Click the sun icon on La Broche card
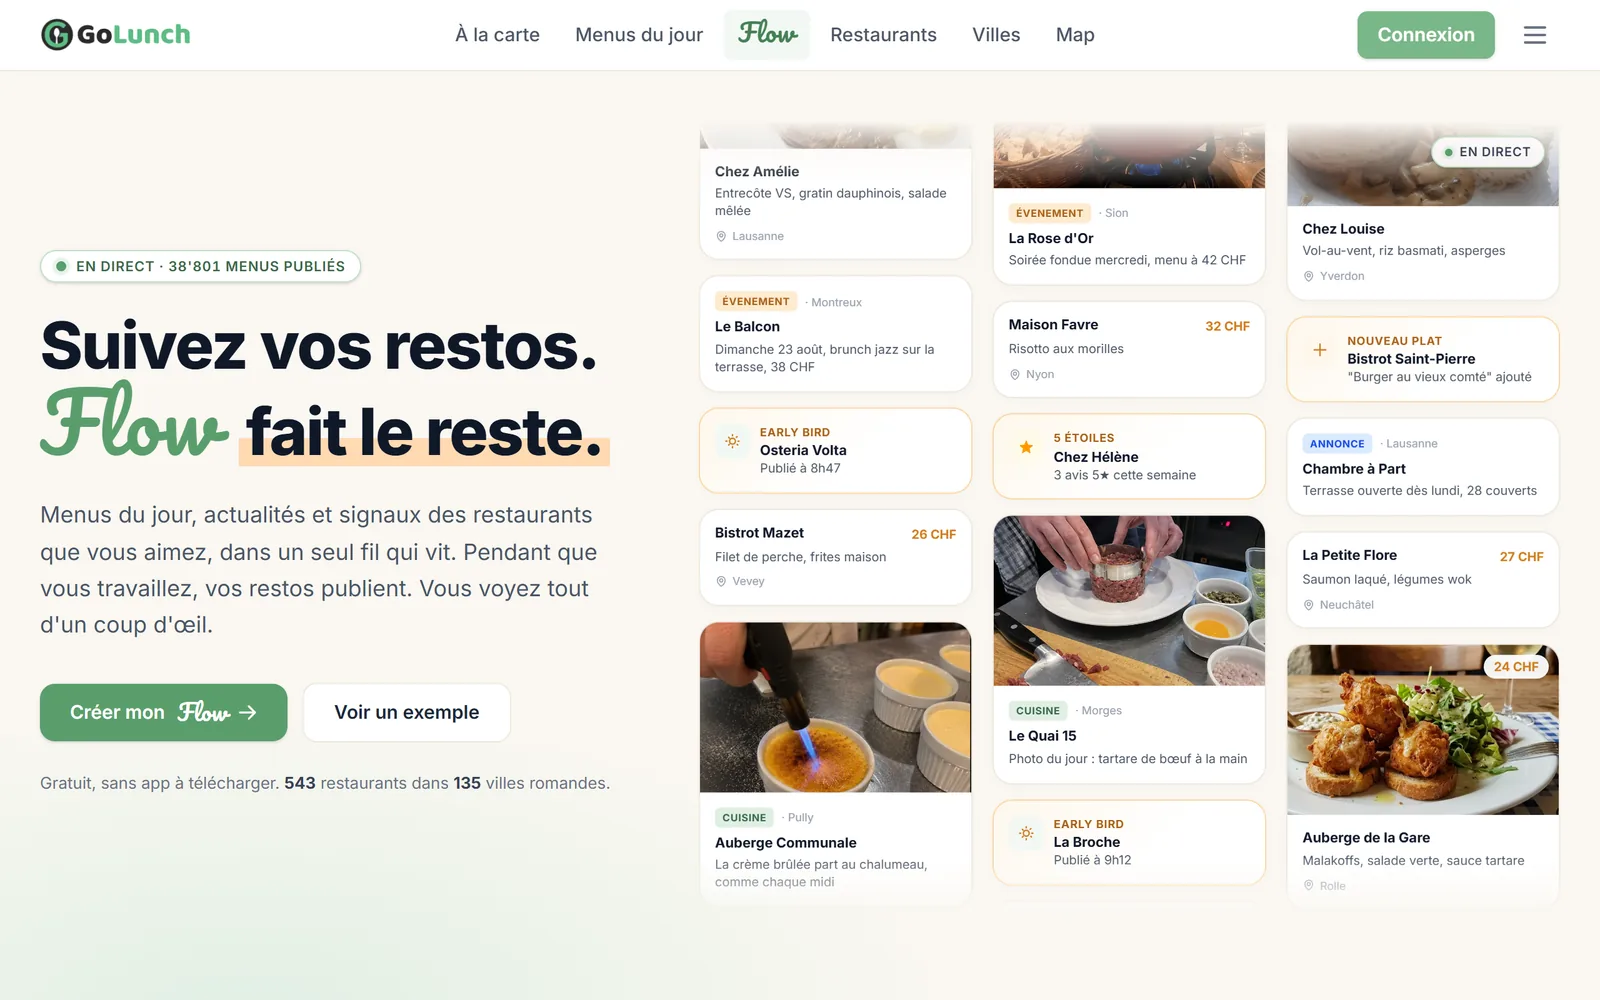 [1026, 833]
